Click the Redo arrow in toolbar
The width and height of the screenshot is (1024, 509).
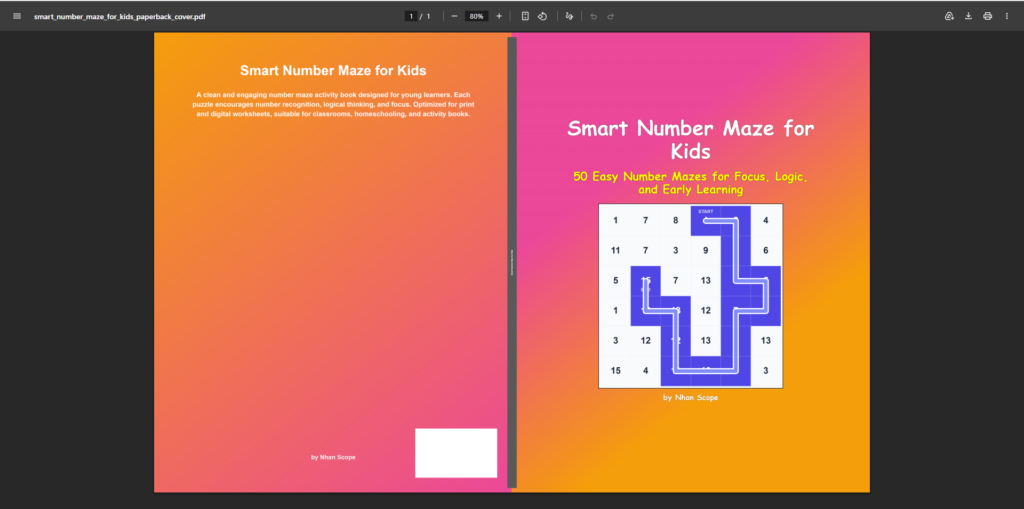tap(610, 16)
